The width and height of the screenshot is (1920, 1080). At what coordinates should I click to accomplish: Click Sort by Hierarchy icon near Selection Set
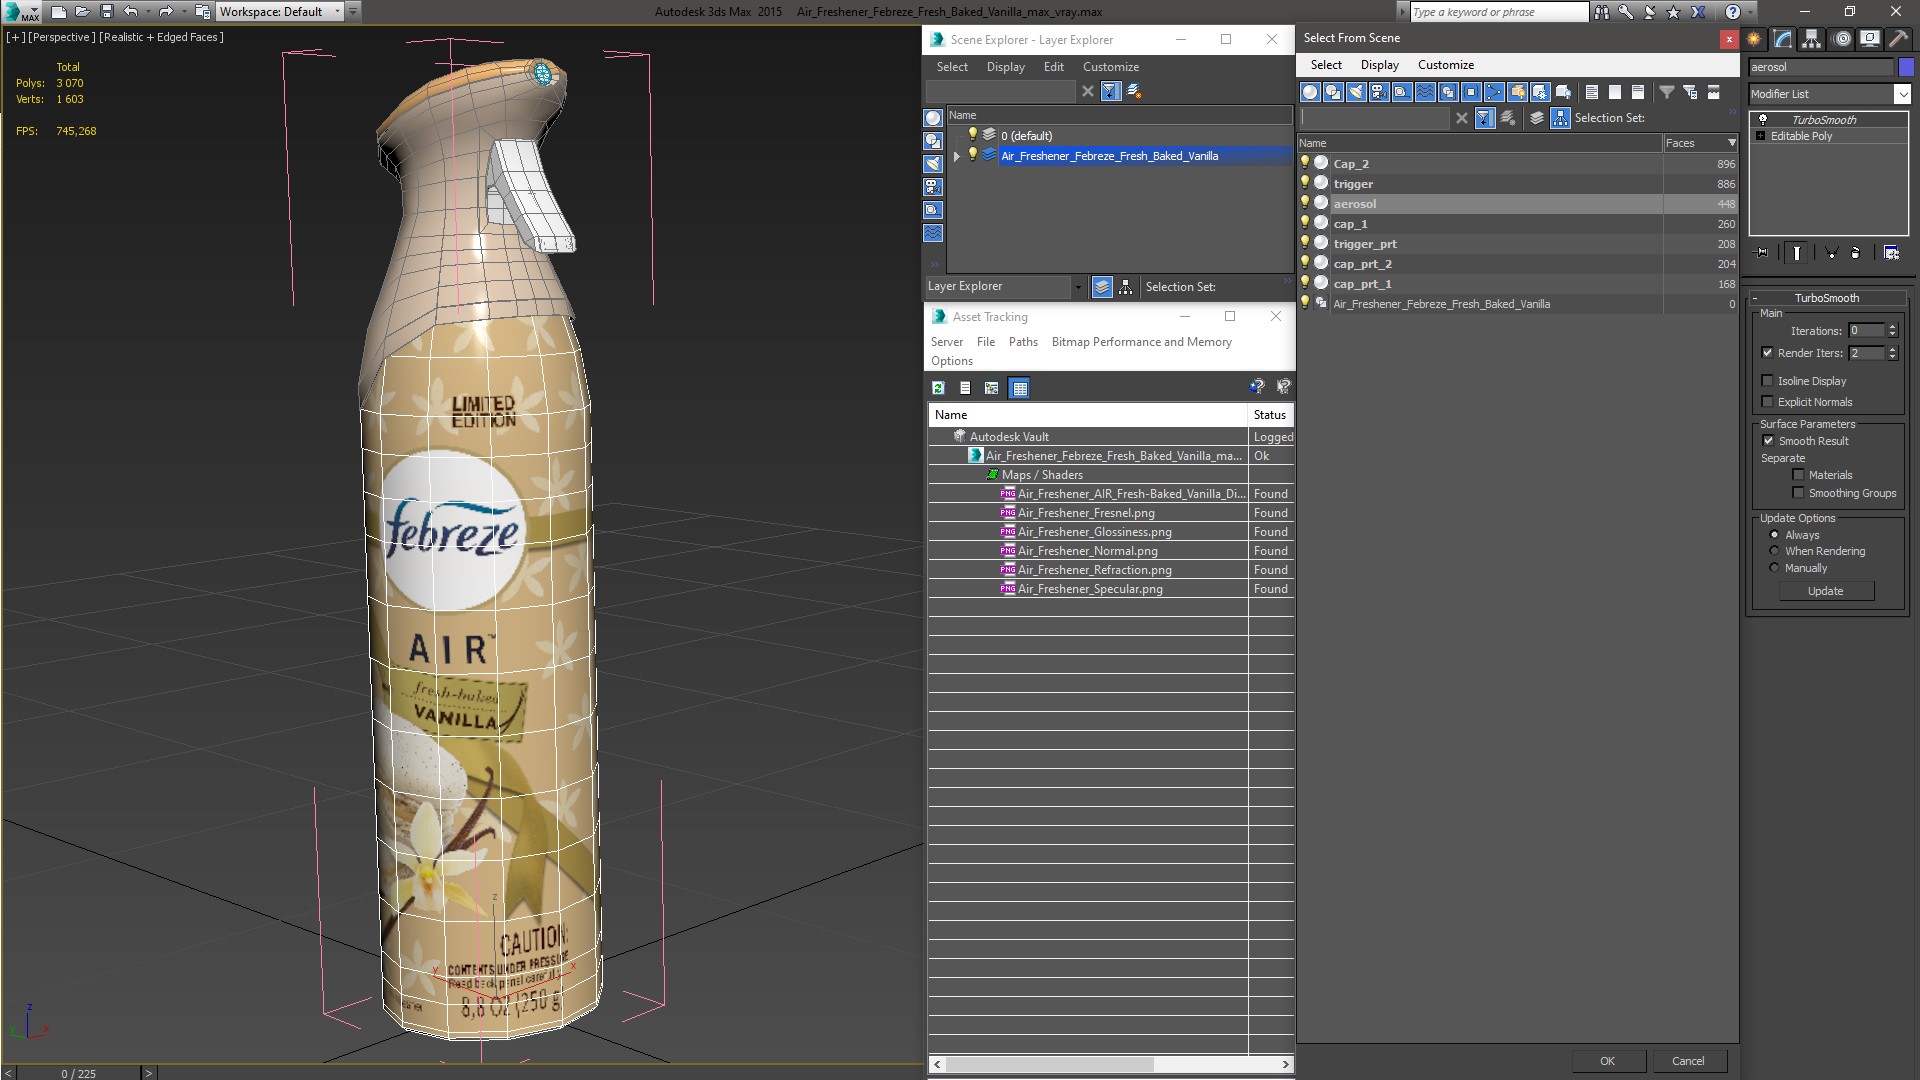tap(1560, 118)
